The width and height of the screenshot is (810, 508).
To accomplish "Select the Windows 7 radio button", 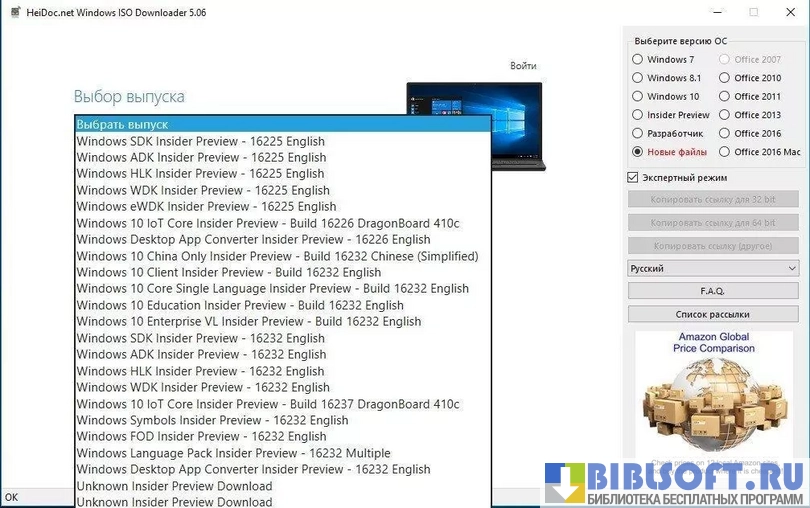I will (638, 60).
